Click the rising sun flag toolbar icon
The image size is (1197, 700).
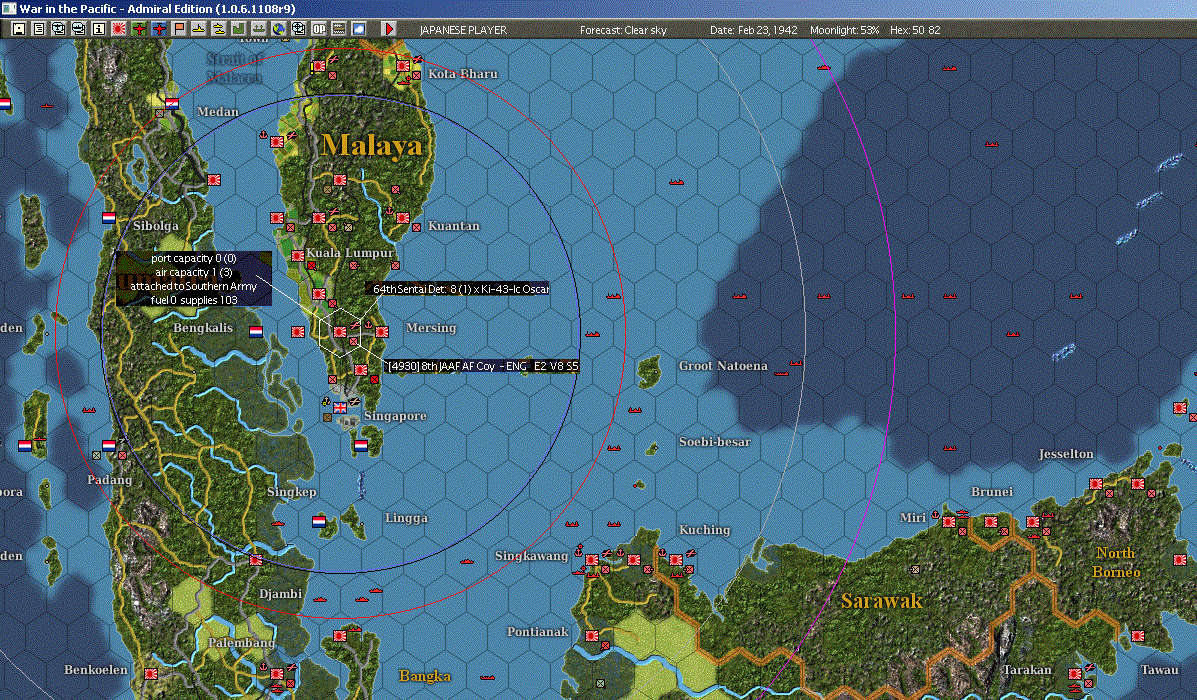pos(118,29)
